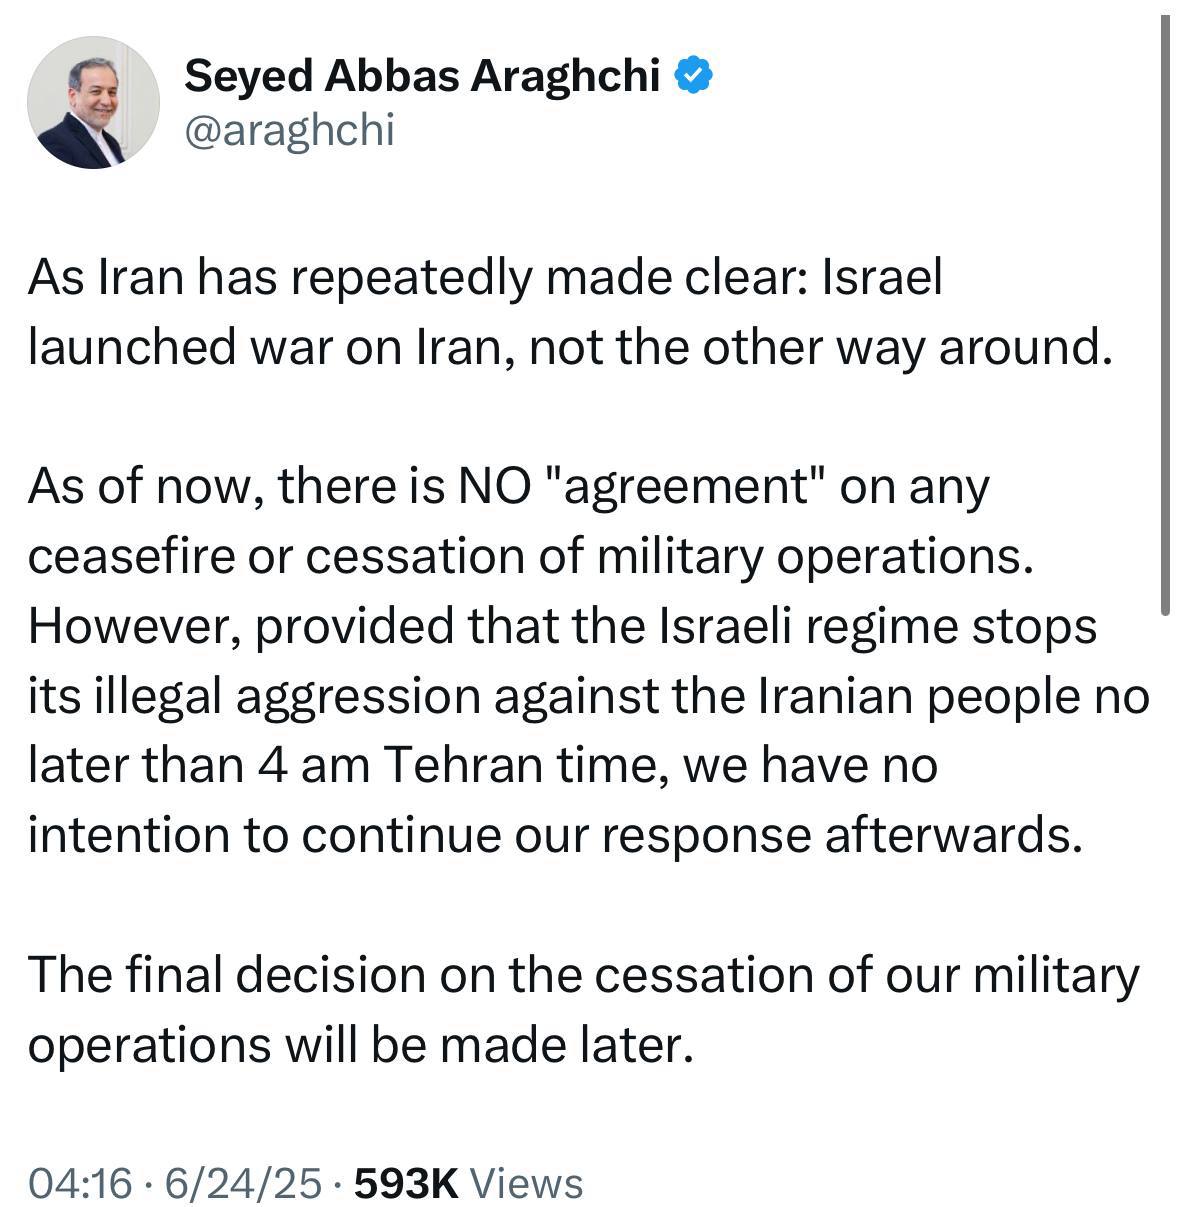Click the Views label beside 593K
Screen dimensions: 1179x1207
tap(526, 1183)
